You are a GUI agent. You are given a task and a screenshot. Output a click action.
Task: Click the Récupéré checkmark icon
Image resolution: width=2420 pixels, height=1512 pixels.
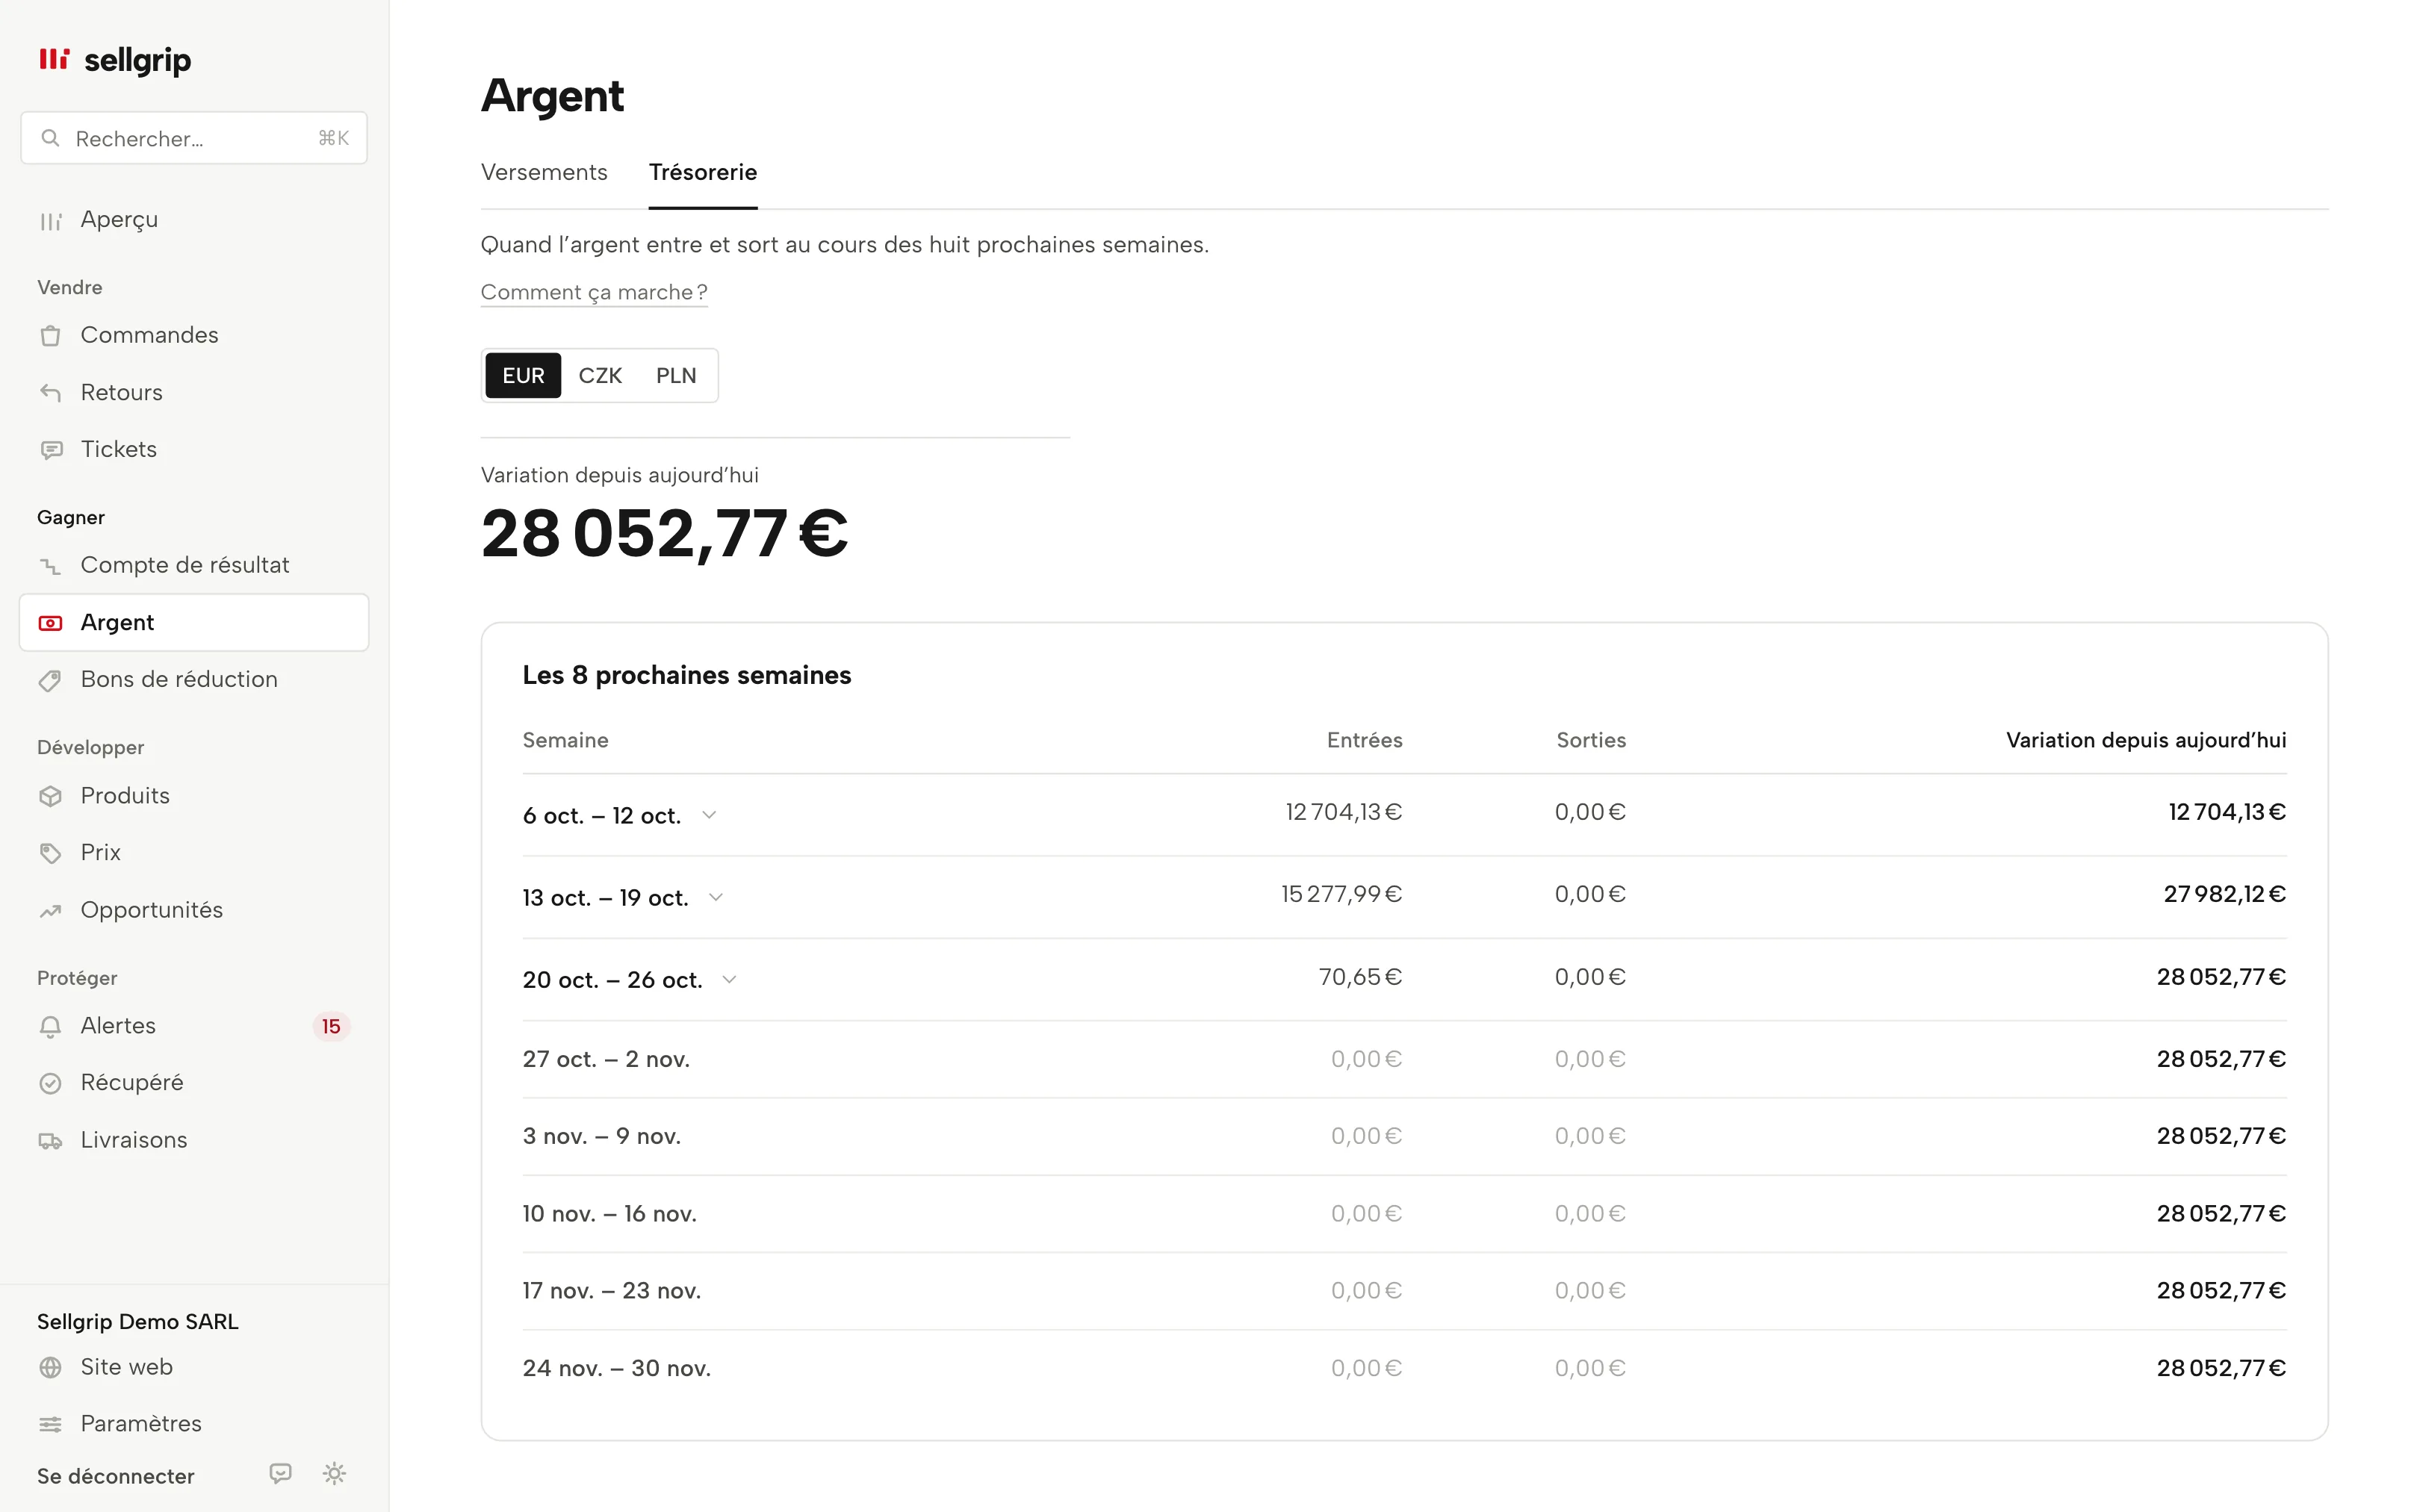coord(51,1083)
